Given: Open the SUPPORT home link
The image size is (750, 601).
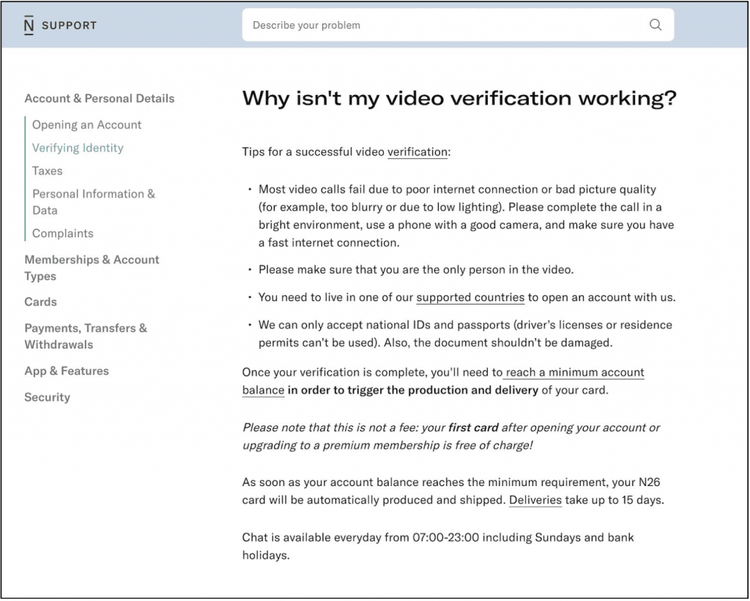Looking at the screenshot, I should pyautogui.click(x=69, y=25).
